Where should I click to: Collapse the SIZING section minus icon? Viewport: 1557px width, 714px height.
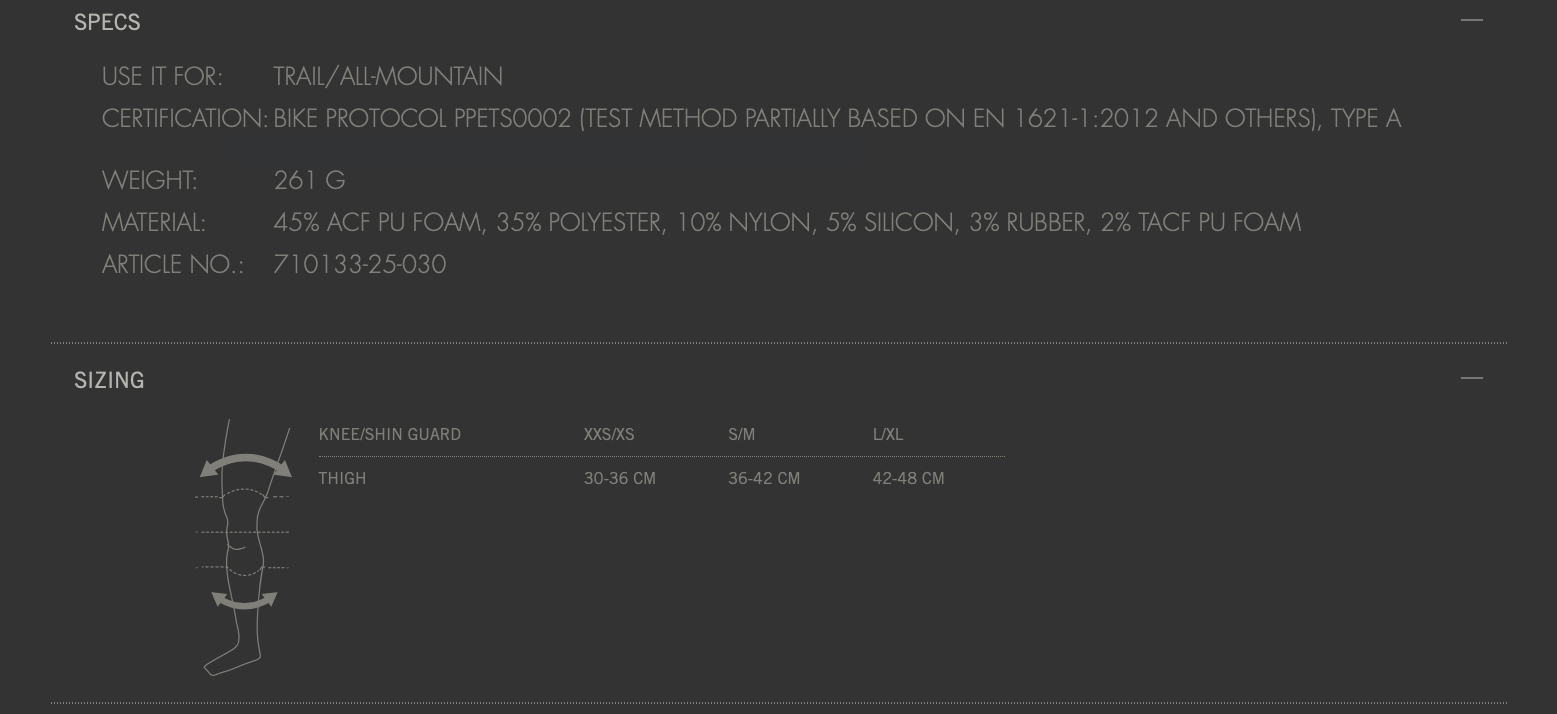pos(1471,378)
